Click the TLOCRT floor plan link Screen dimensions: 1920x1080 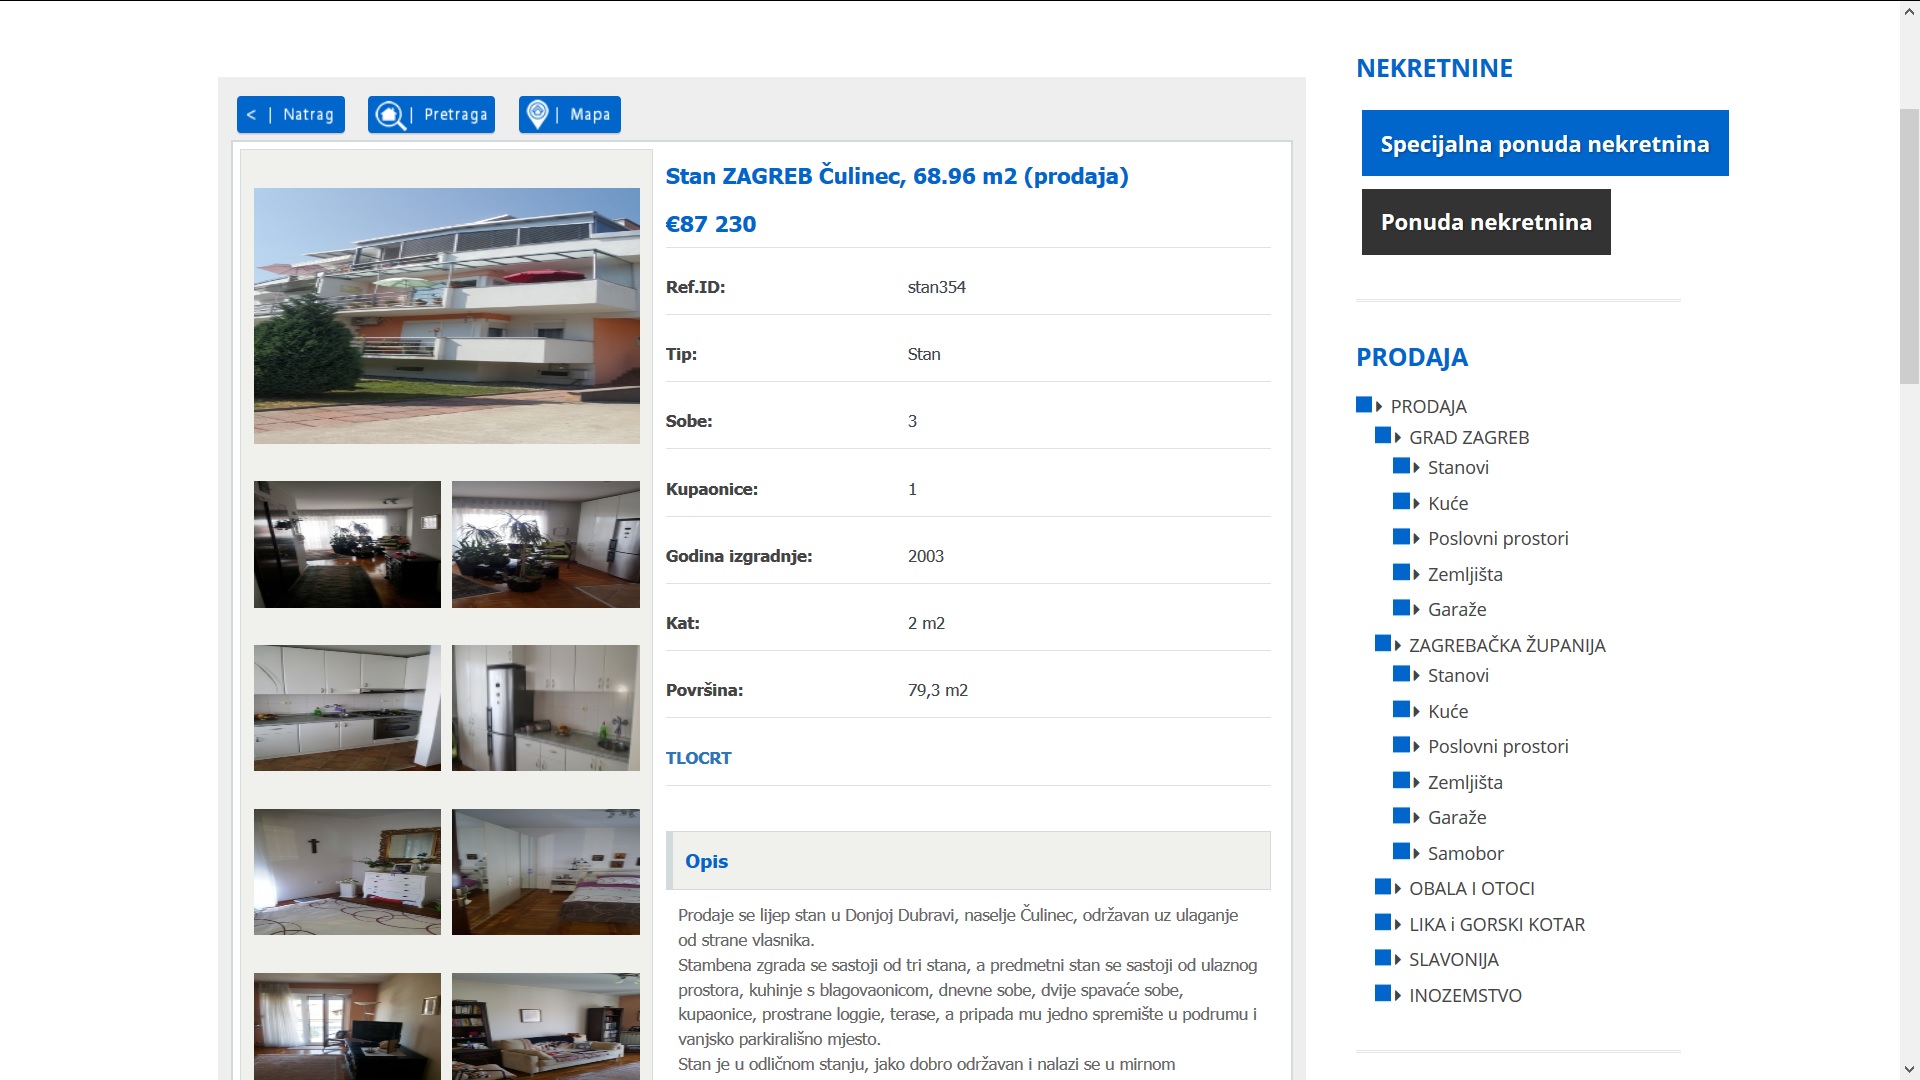[698, 758]
